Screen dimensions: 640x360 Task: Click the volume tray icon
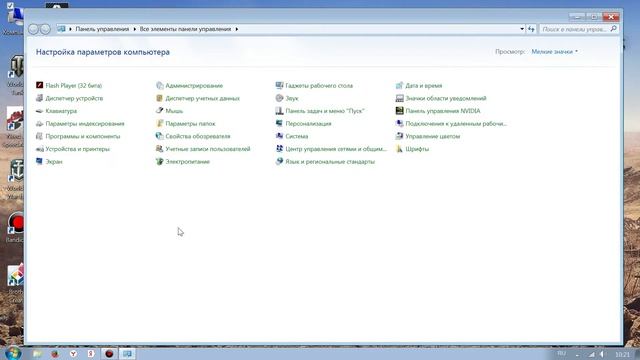(x=602, y=354)
